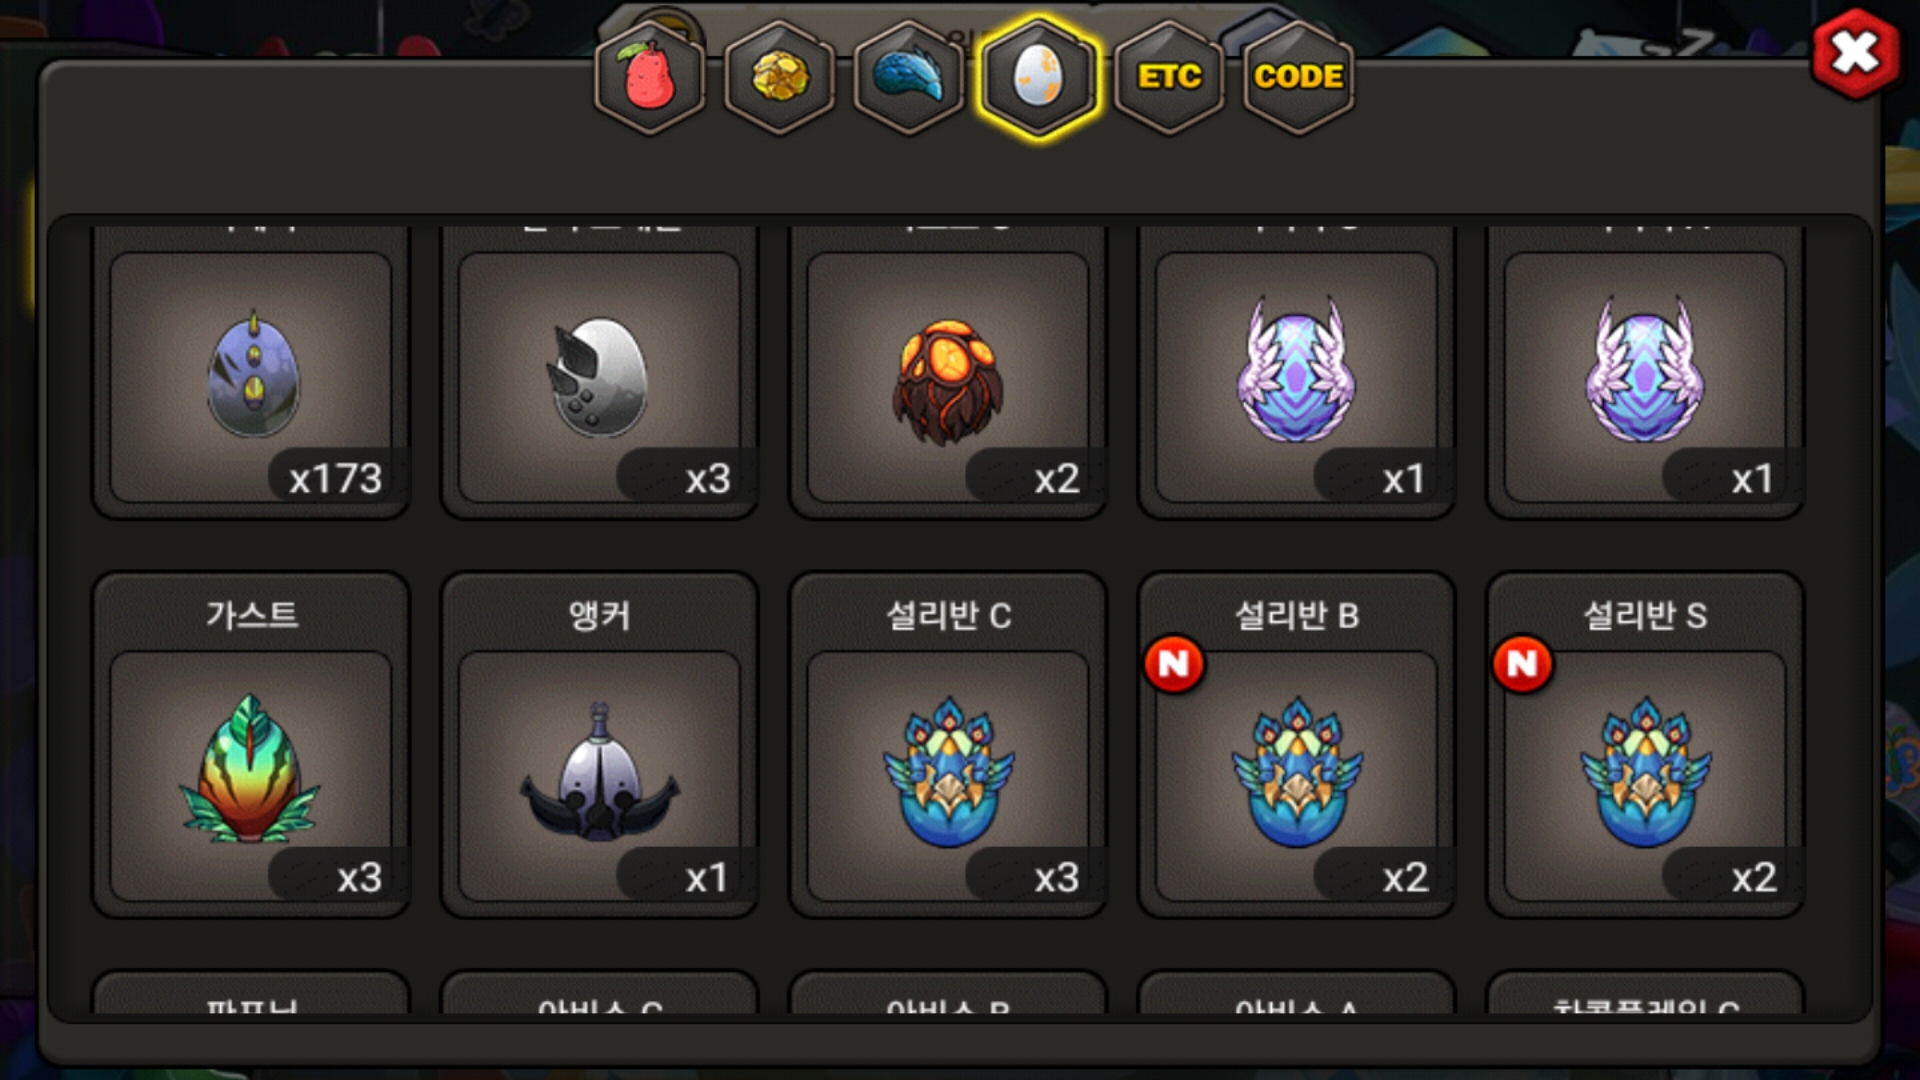Switch to the gold nugget tab
Image resolution: width=1920 pixels, height=1080 pixels.
[x=780, y=77]
